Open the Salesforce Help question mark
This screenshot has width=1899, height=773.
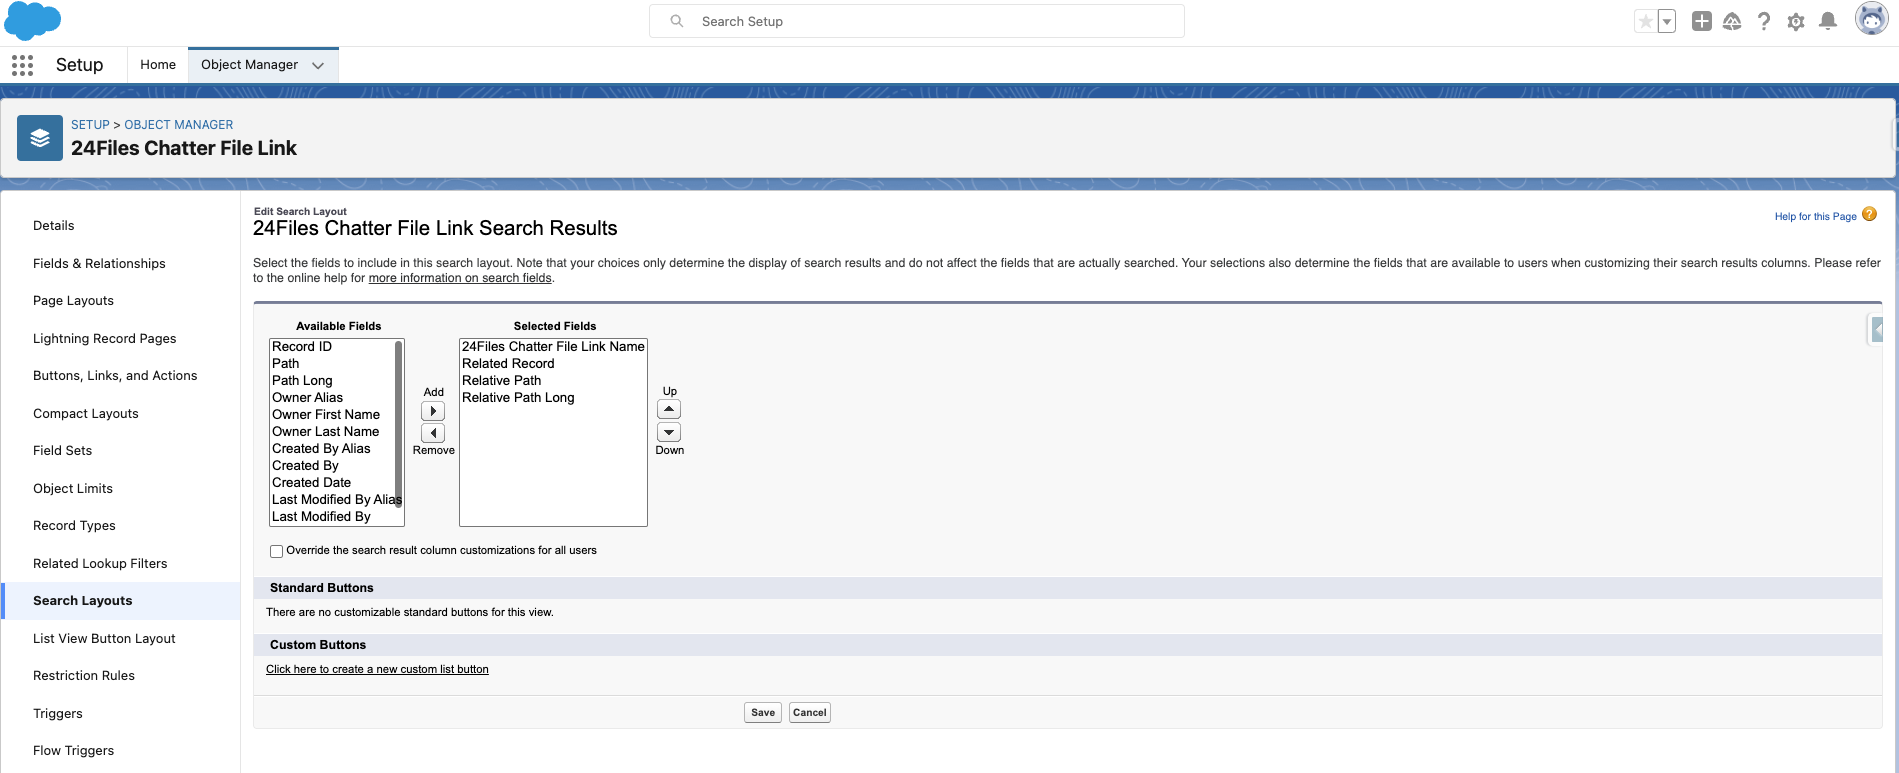(1764, 21)
